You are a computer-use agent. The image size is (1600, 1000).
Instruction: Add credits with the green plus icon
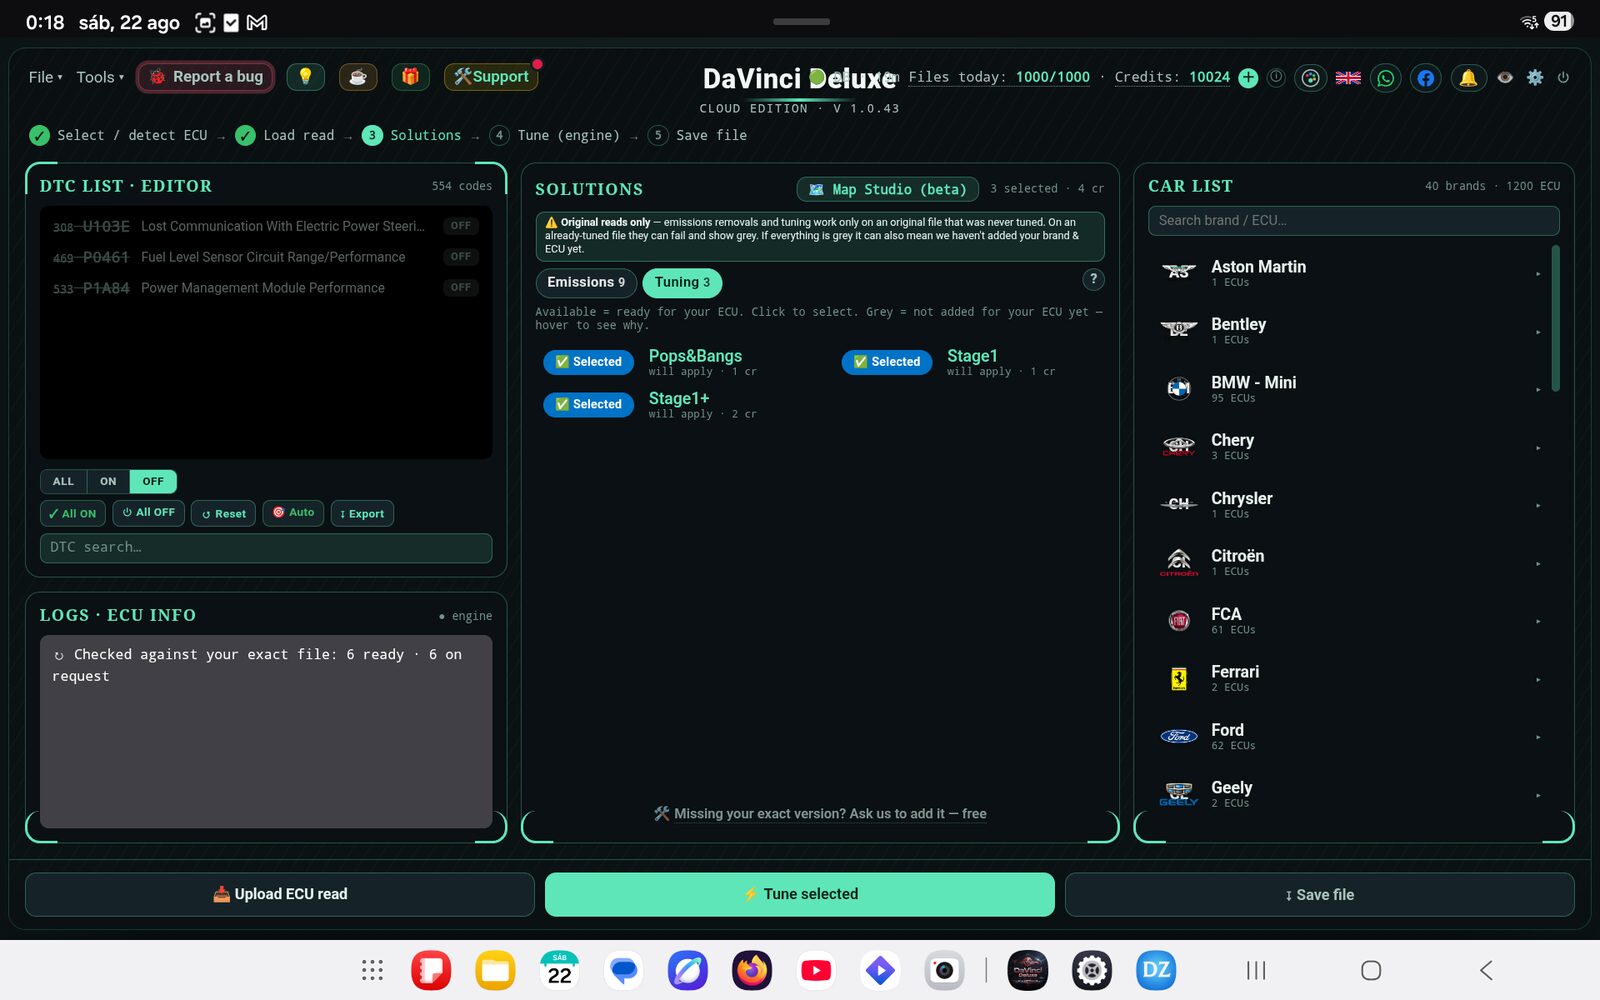(1248, 78)
